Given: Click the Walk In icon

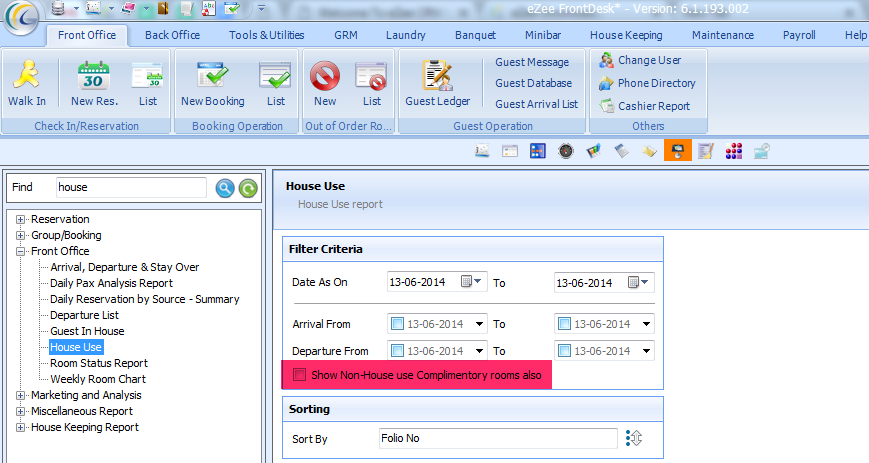Looking at the screenshot, I should click(26, 74).
